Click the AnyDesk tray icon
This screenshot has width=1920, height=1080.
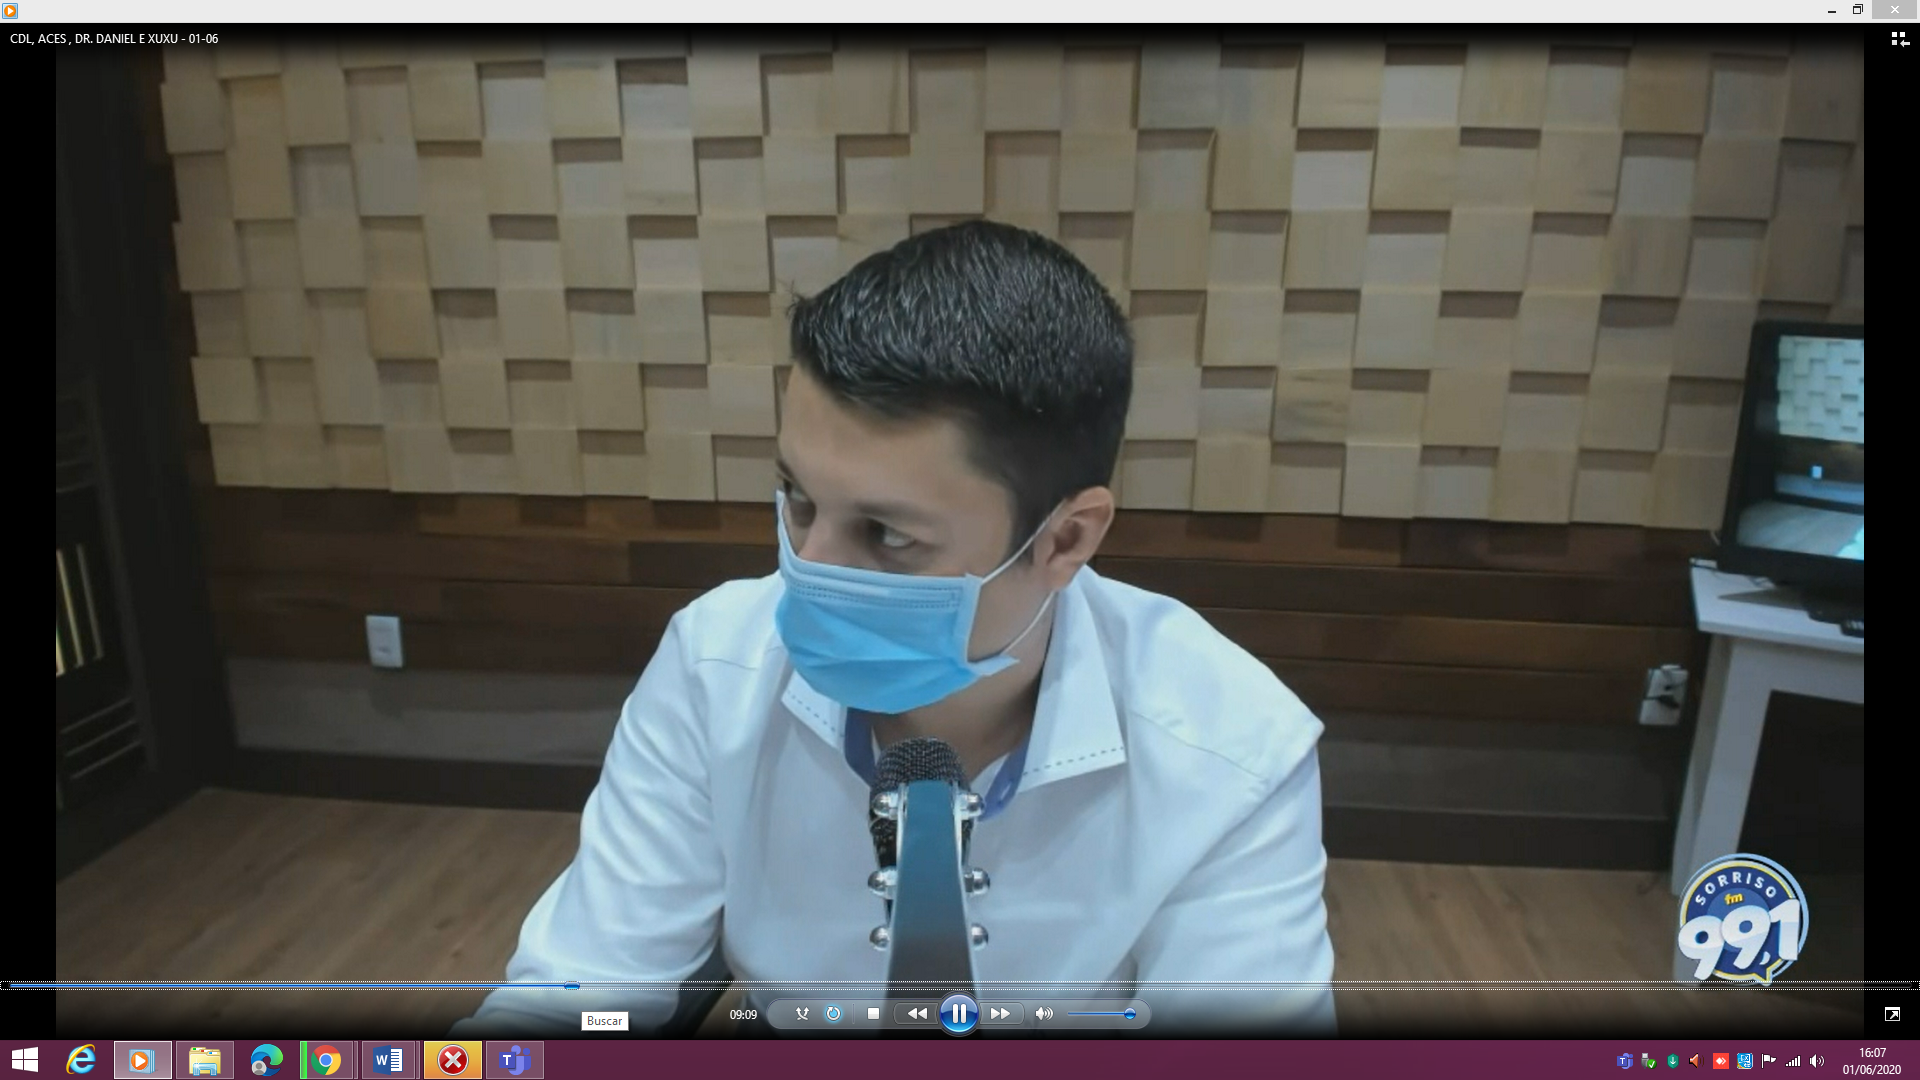tap(1721, 1061)
